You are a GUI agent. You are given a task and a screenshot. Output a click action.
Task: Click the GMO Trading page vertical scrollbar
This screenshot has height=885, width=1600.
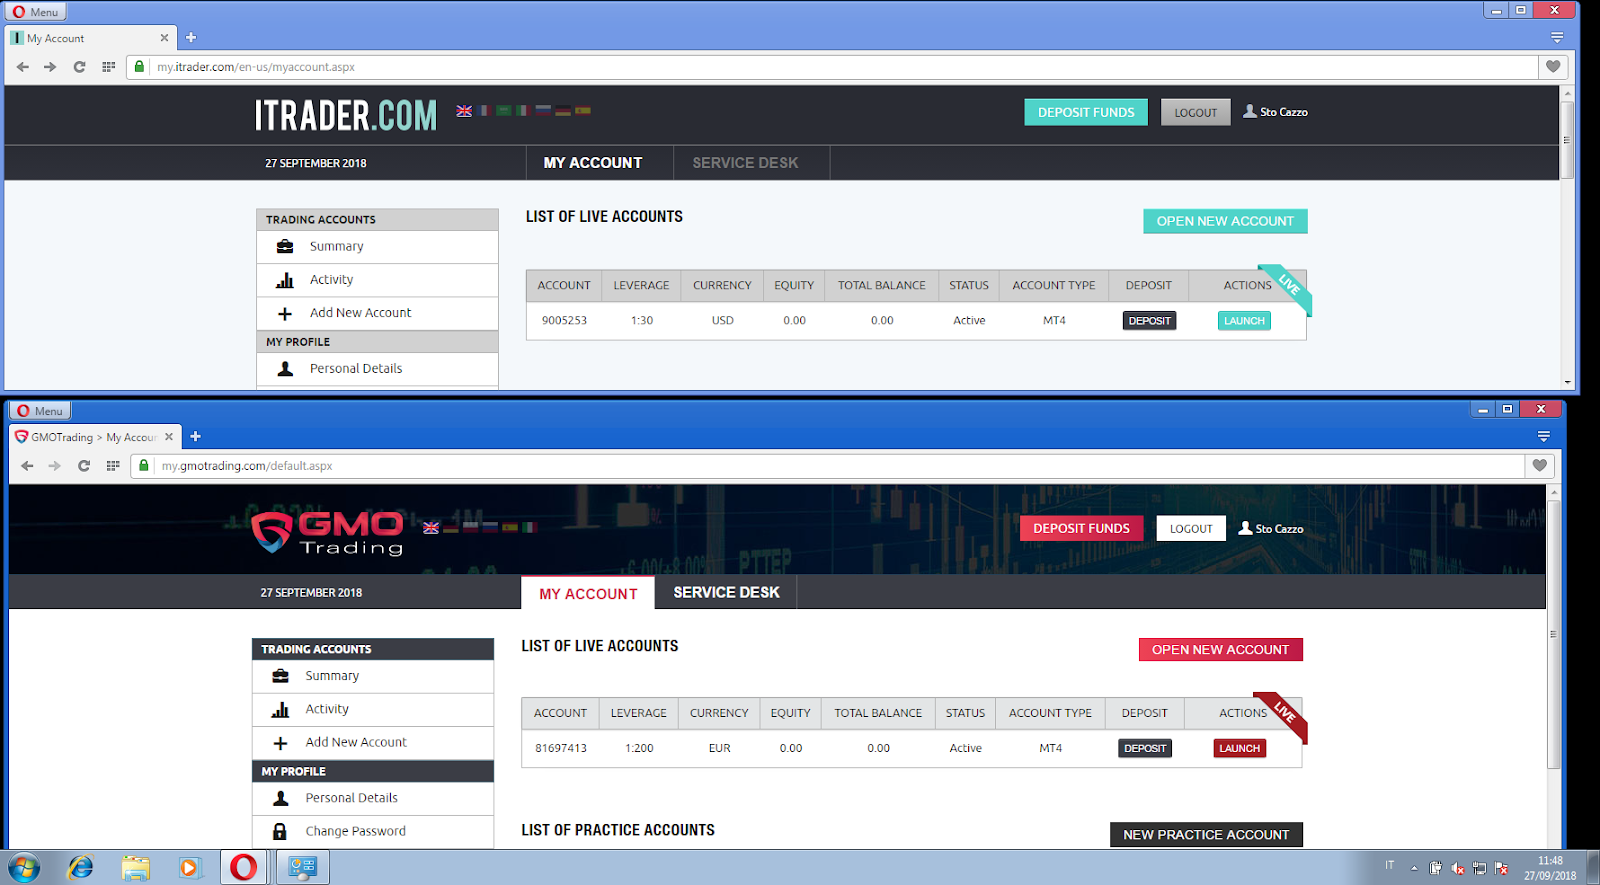point(1553,633)
